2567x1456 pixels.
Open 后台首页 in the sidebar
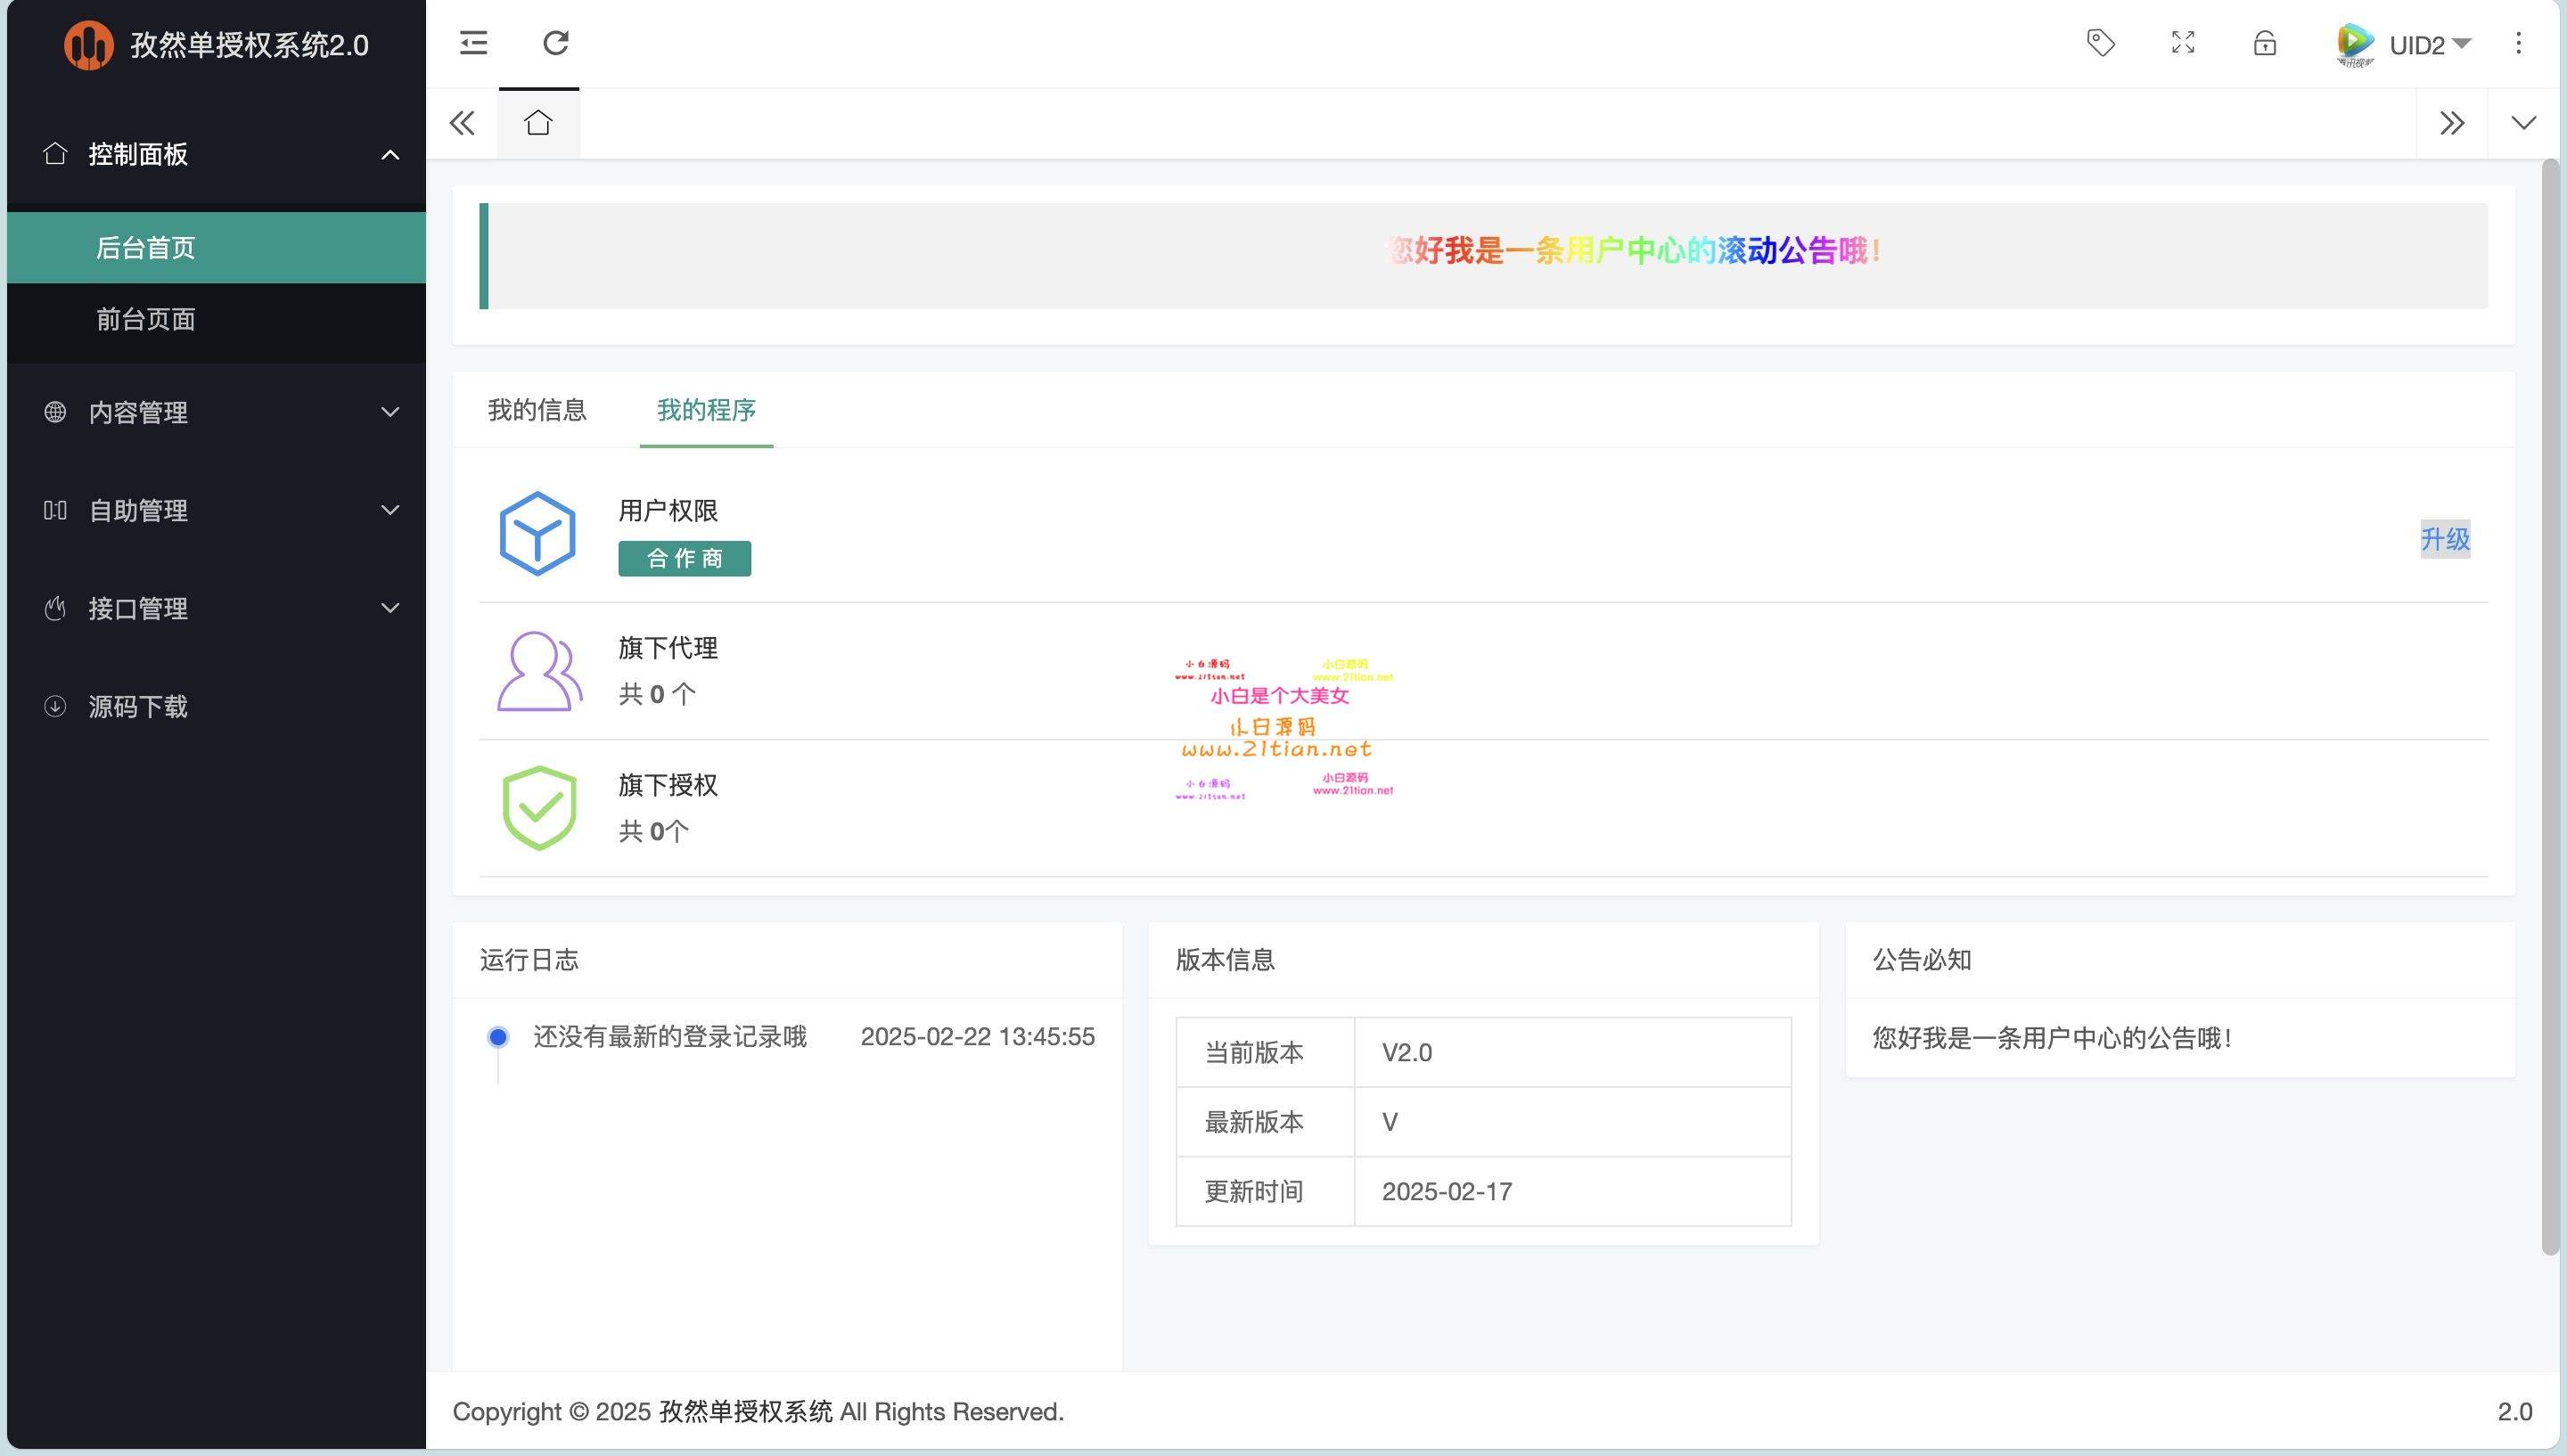[216, 247]
